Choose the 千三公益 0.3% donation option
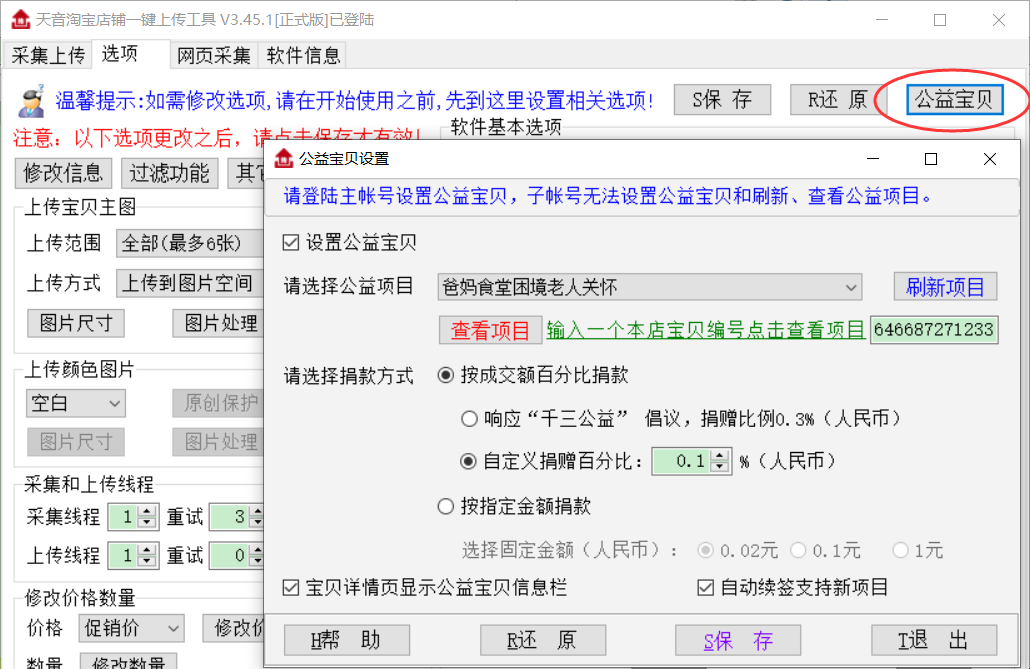The width and height of the screenshot is (1030, 669). click(468, 419)
